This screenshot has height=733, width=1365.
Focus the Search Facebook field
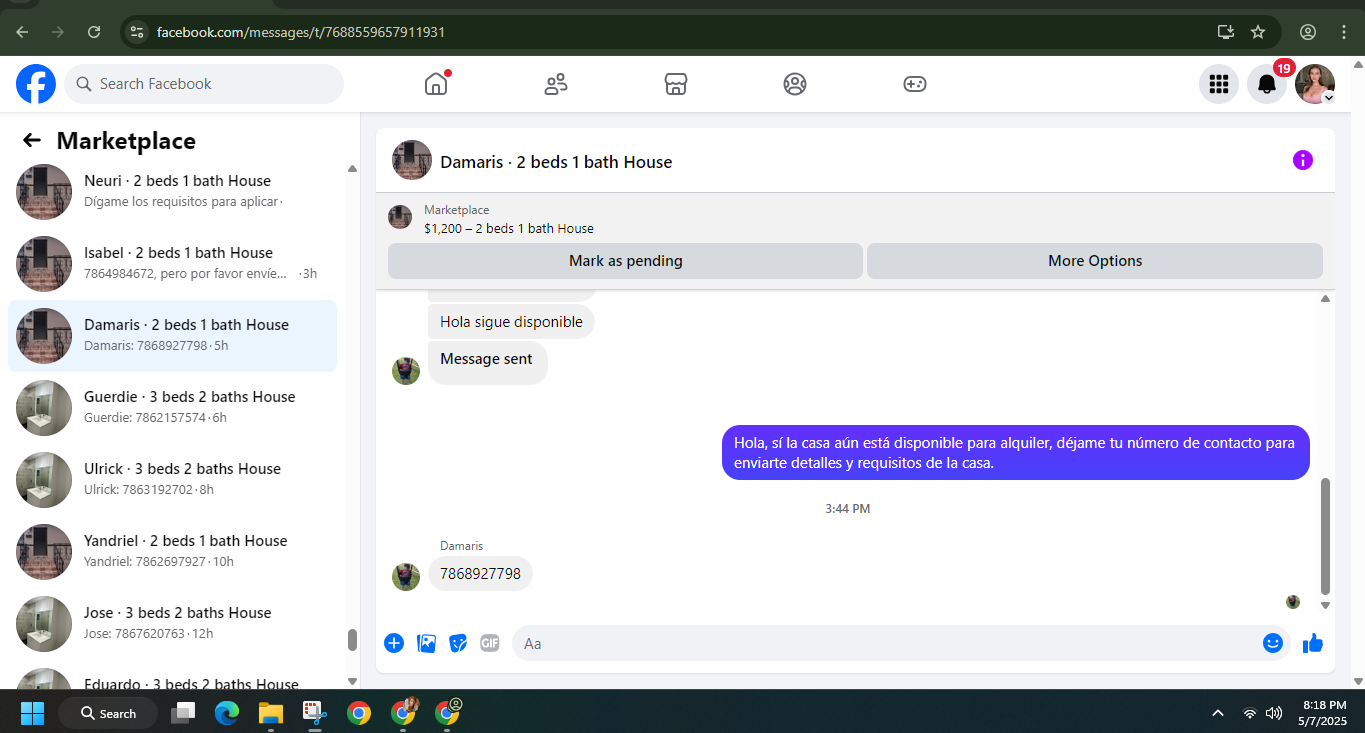point(204,84)
